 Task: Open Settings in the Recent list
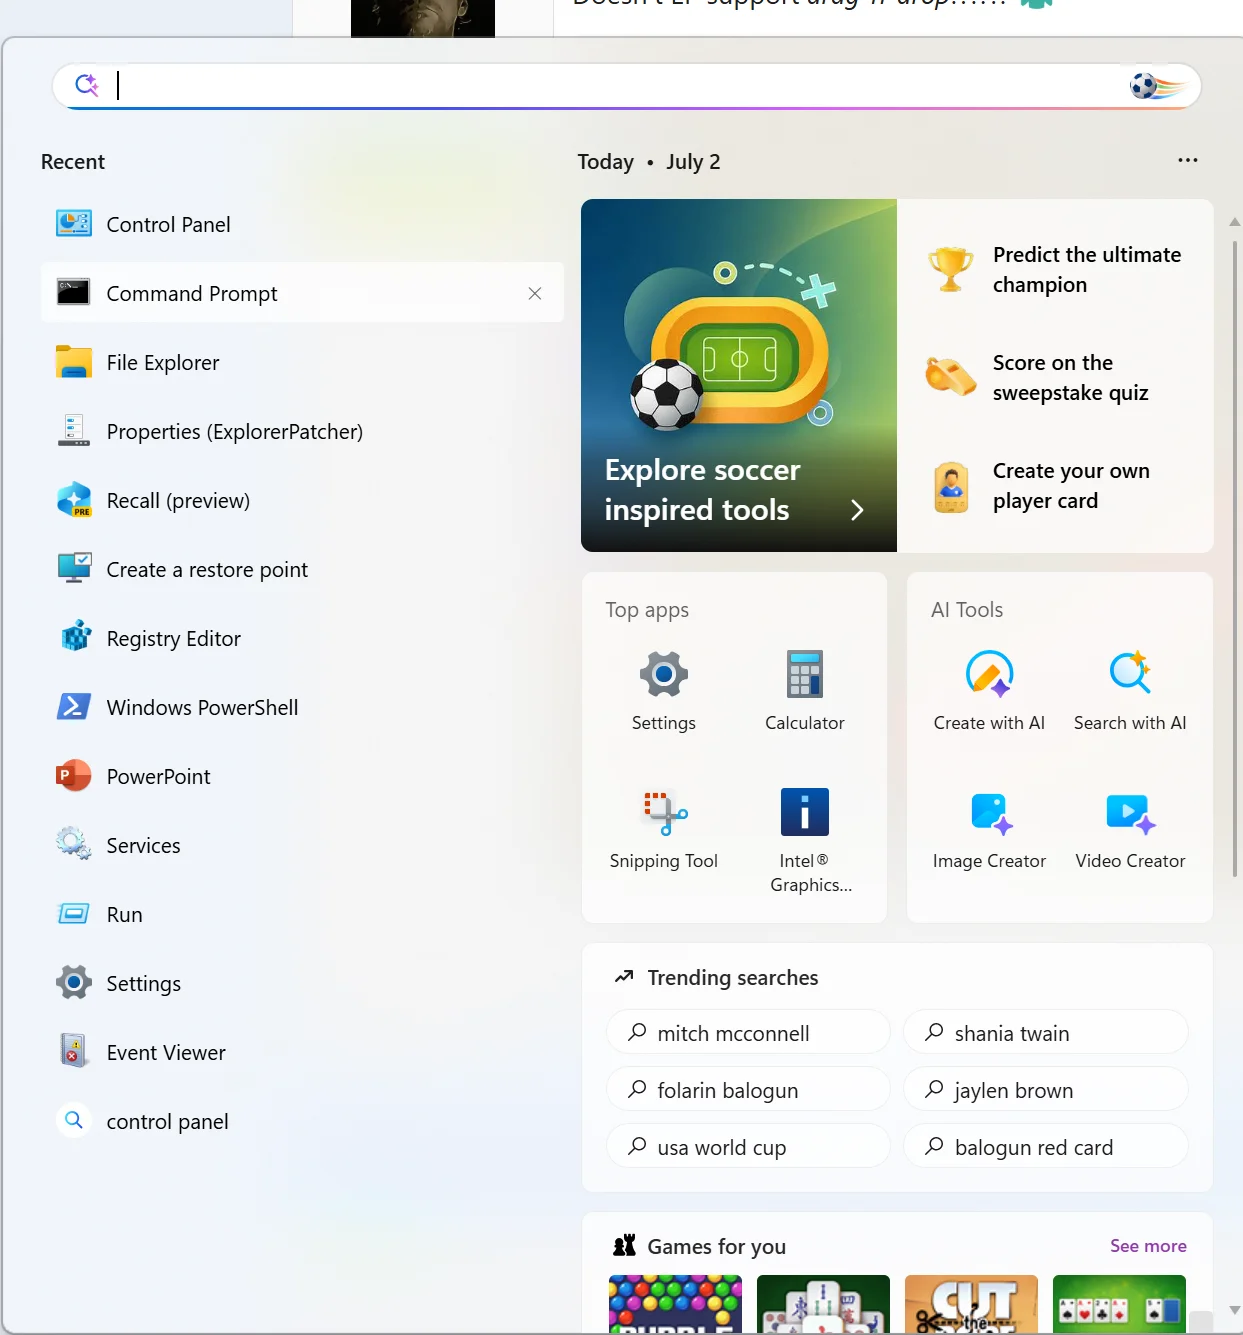pos(302,983)
